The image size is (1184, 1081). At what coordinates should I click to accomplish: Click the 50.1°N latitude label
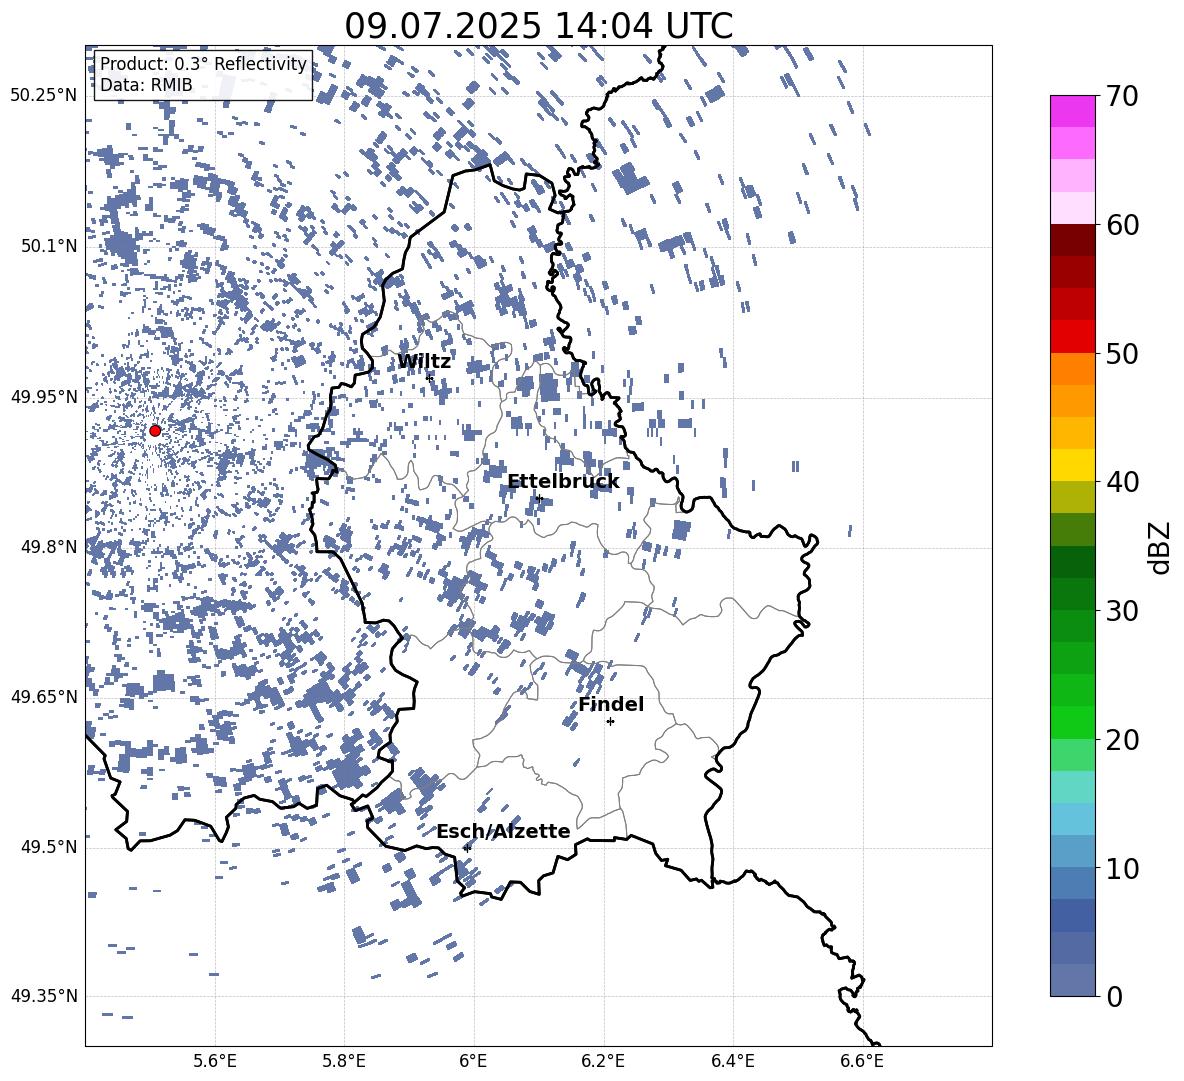(49, 246)
